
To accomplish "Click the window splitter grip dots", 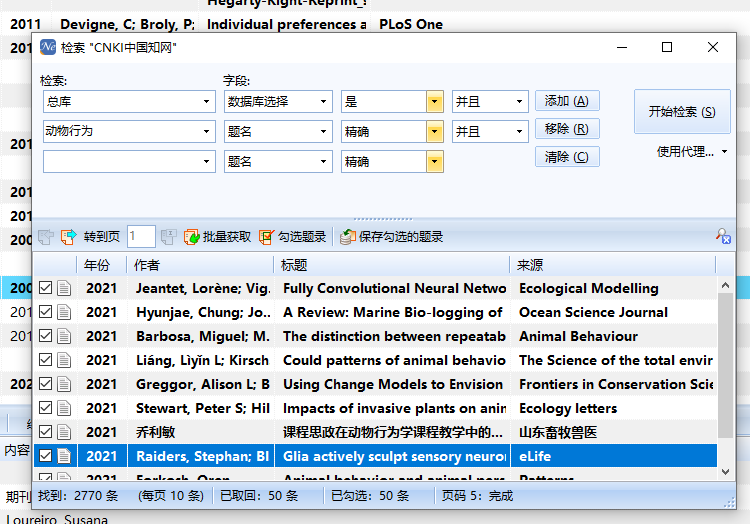I will (383, 219).
